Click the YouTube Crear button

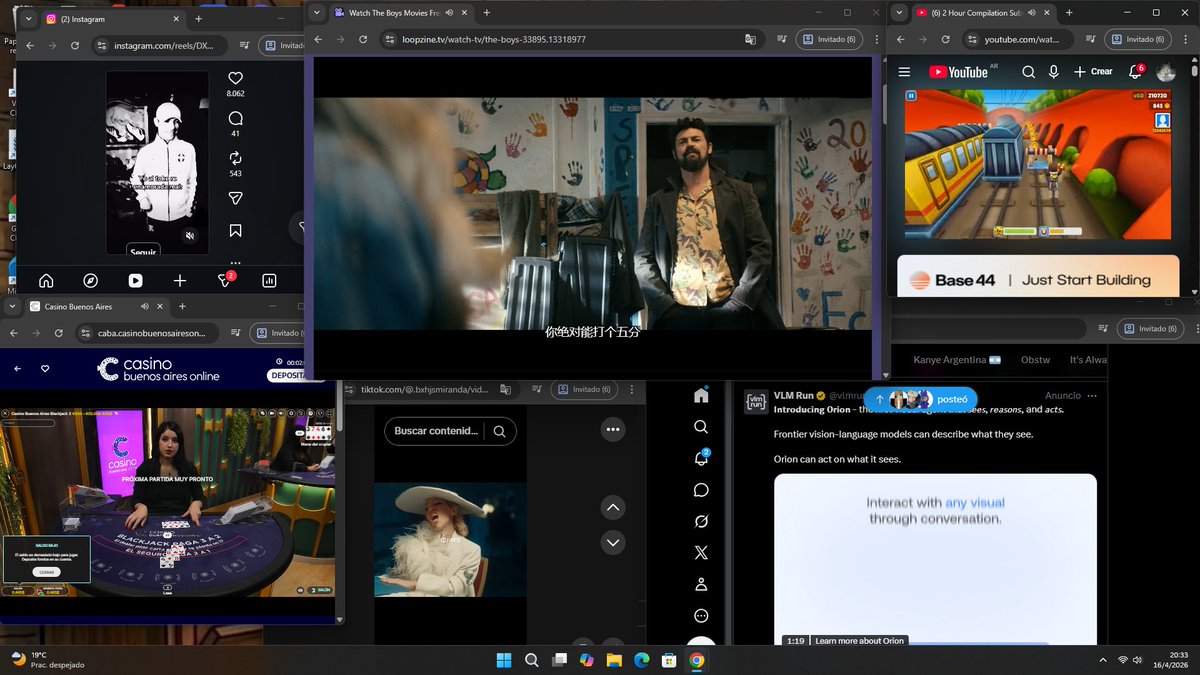(x=1093, y=72)
